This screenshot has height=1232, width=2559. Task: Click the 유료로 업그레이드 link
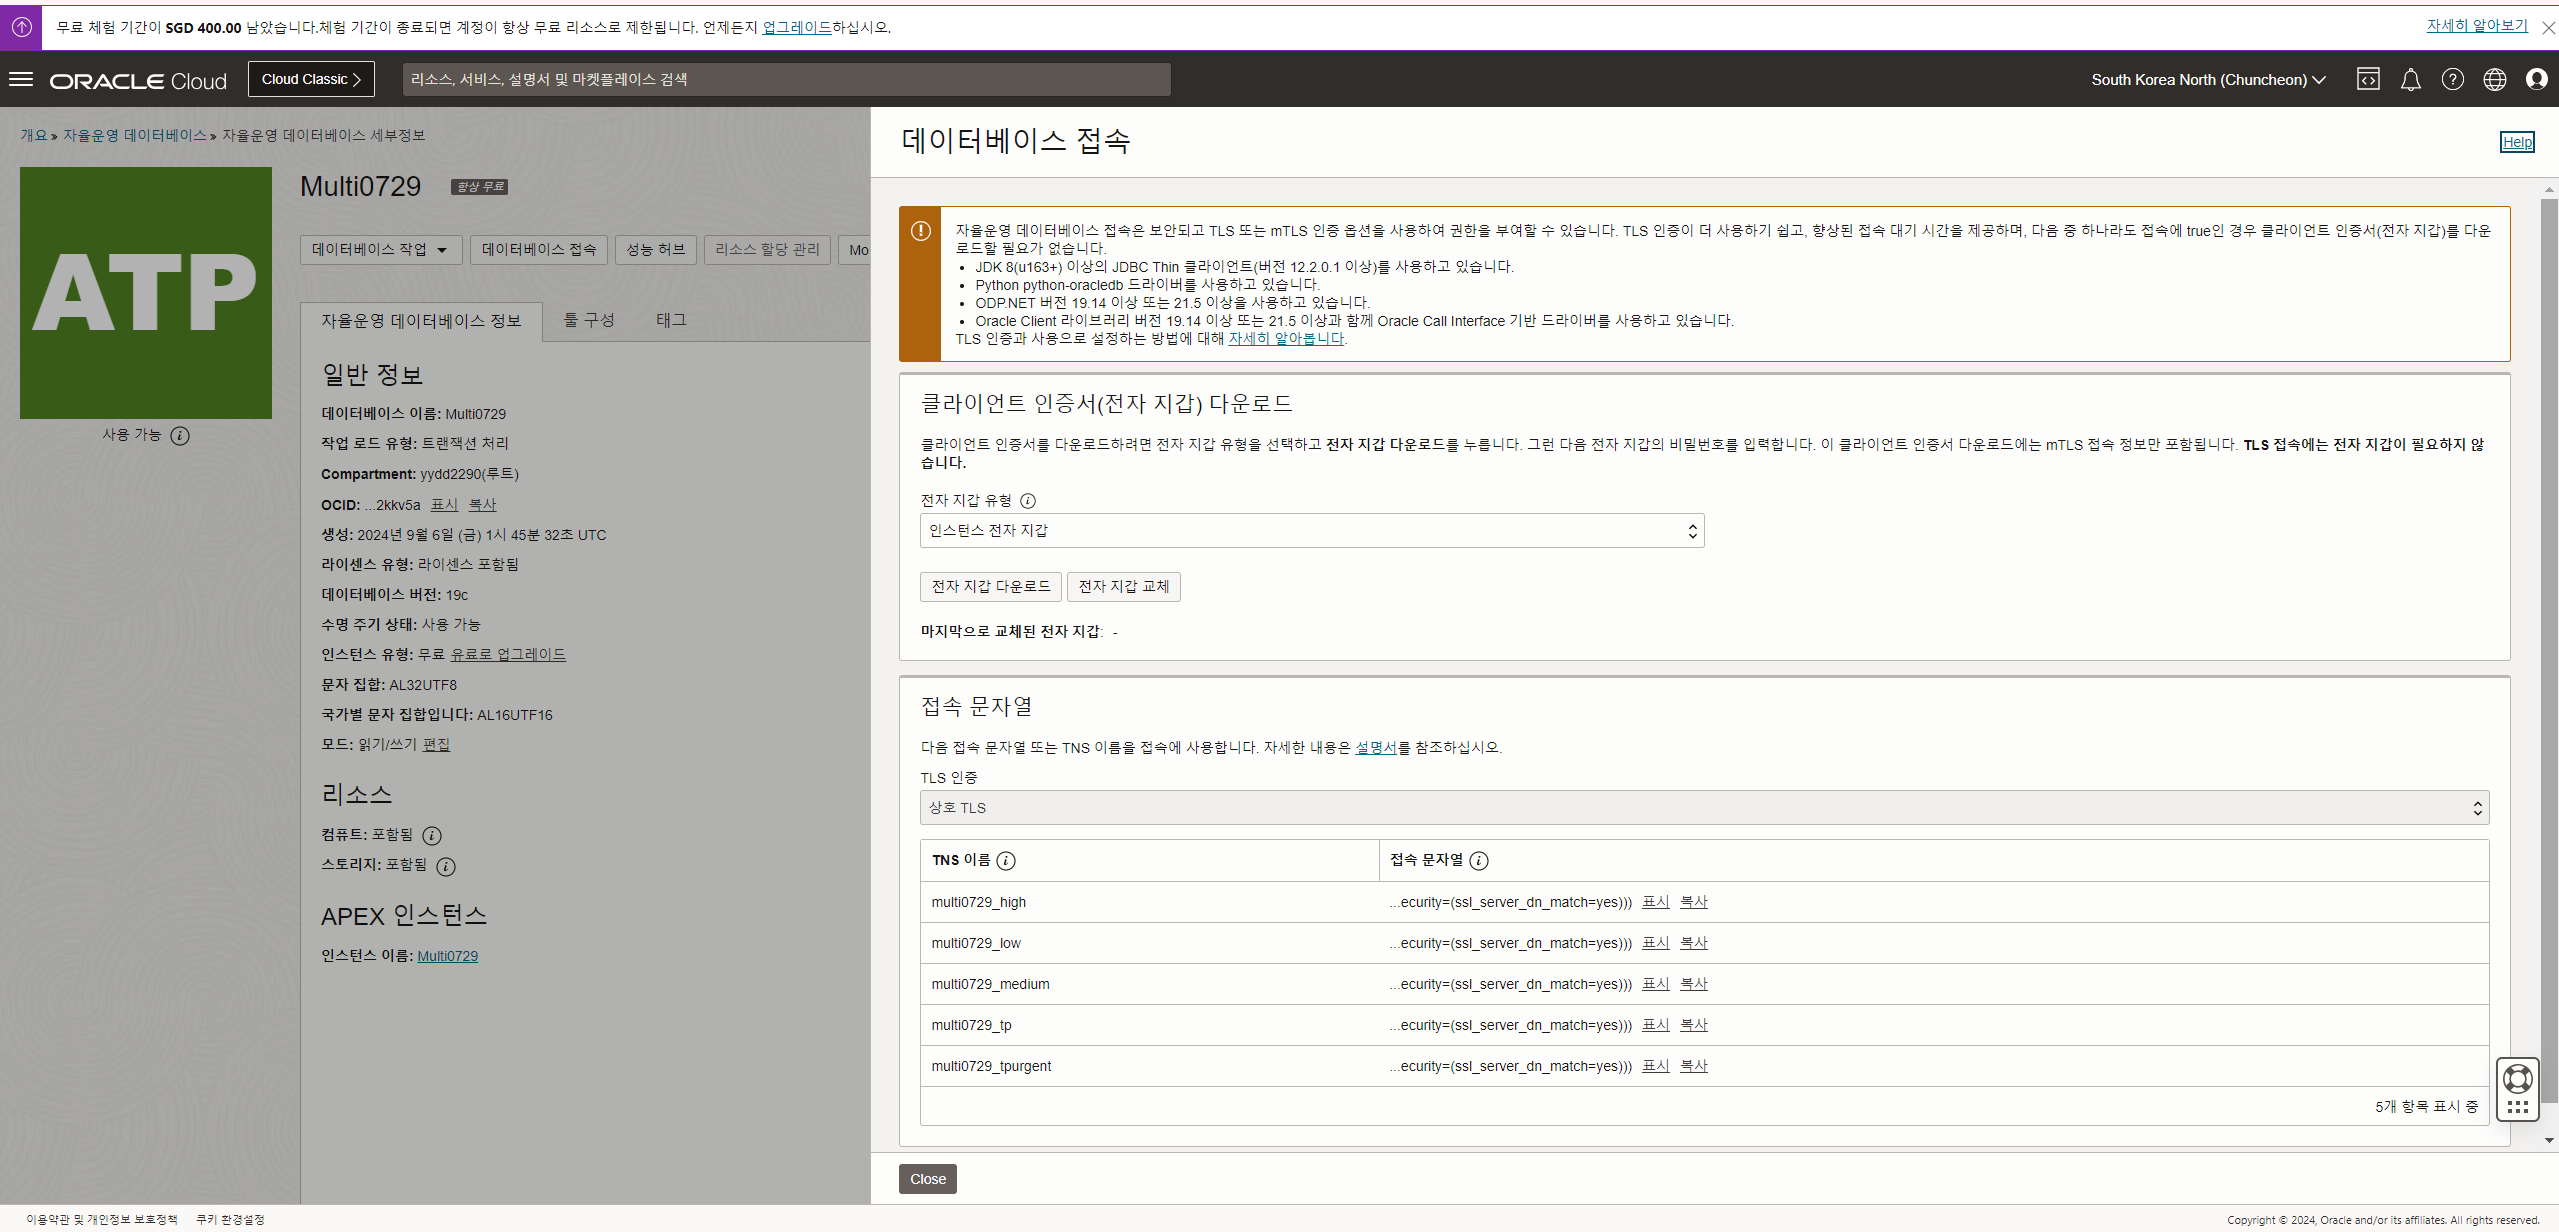508,654
